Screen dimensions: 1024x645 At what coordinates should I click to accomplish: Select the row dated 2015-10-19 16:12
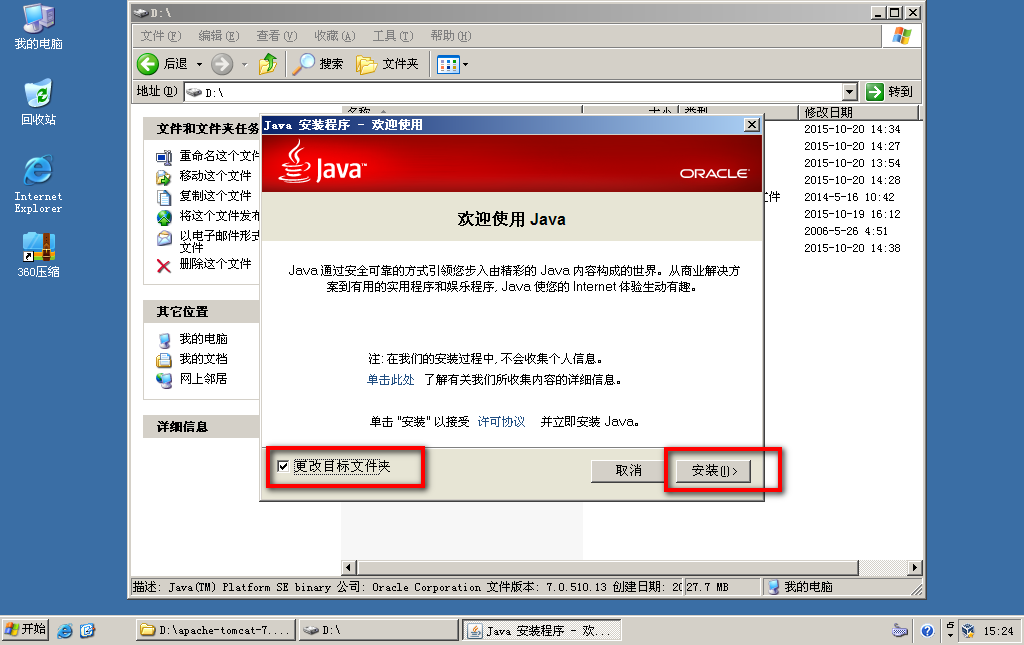pos(852,214)
